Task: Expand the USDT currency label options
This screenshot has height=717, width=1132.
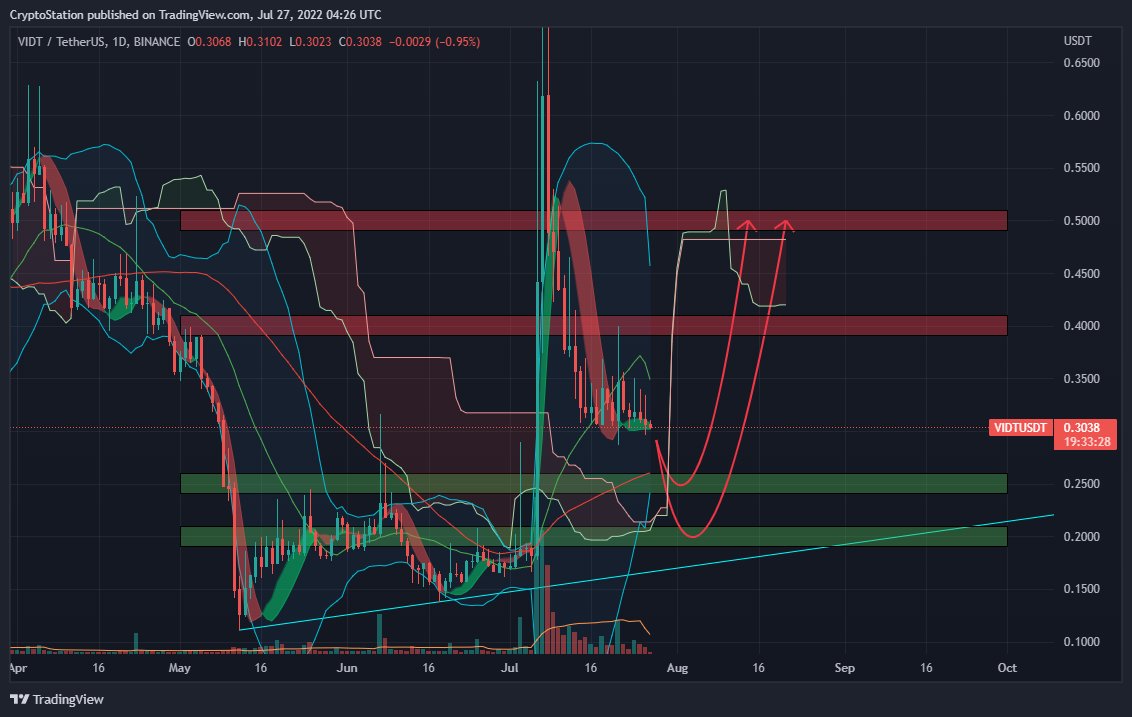Action: (x=1075, y=40)
